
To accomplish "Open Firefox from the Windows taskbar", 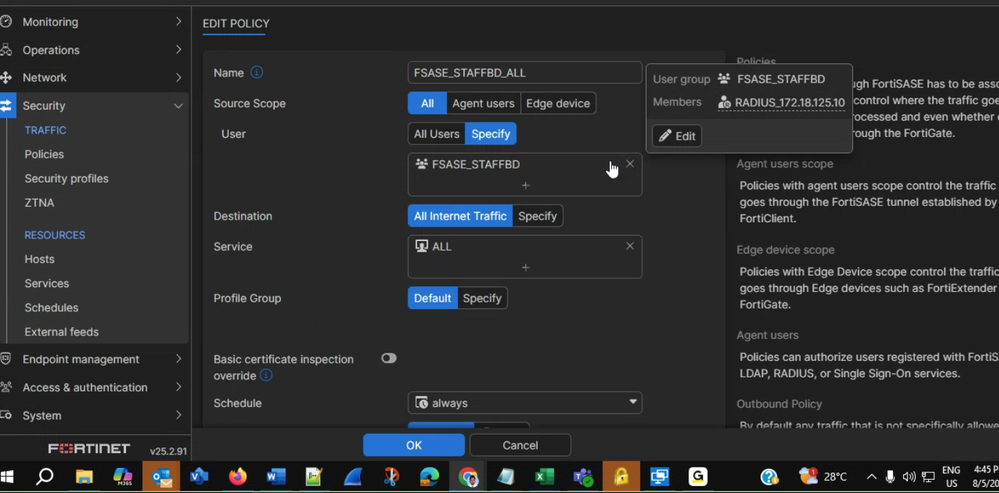I will coord(237,477).
